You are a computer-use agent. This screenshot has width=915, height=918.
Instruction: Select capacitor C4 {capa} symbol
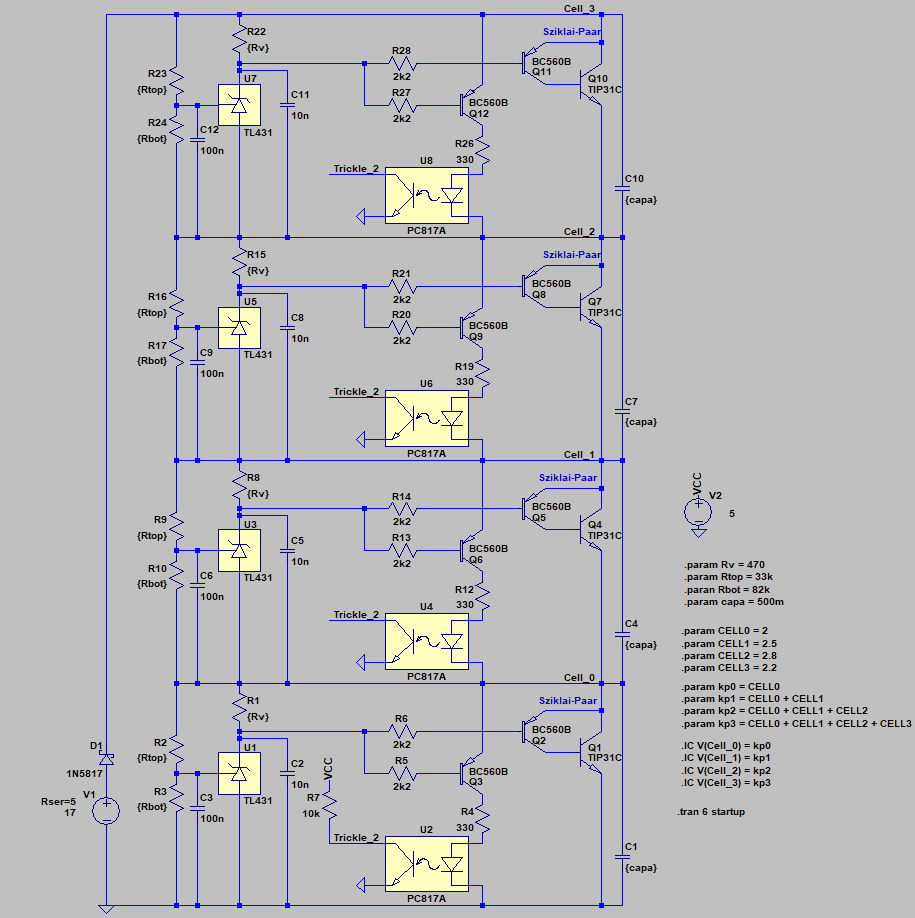click(x=622, y=634)
